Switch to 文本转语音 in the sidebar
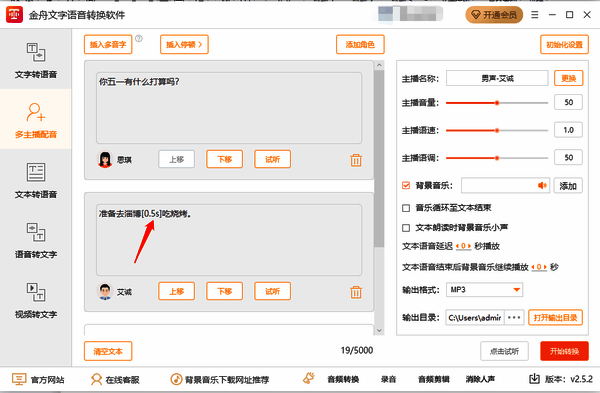The height and width of the screenshot is (393, 600). pyautogui.click(x=36, y=180)
